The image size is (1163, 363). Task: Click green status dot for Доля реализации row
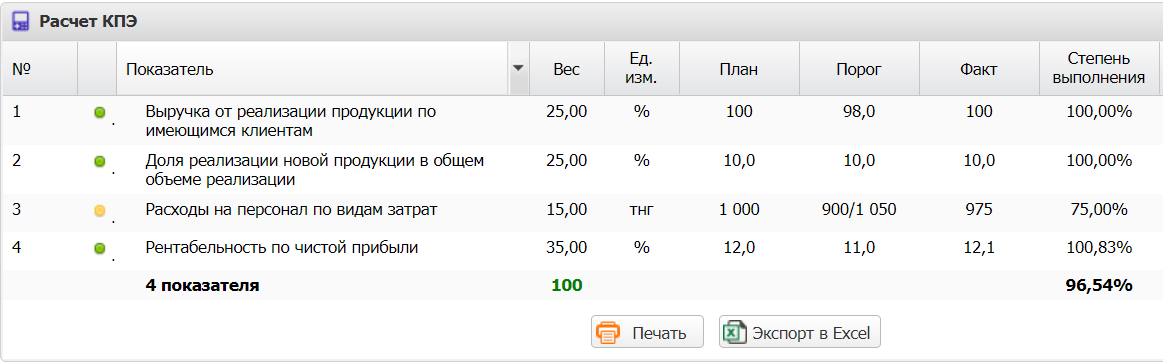pos(99,161)
